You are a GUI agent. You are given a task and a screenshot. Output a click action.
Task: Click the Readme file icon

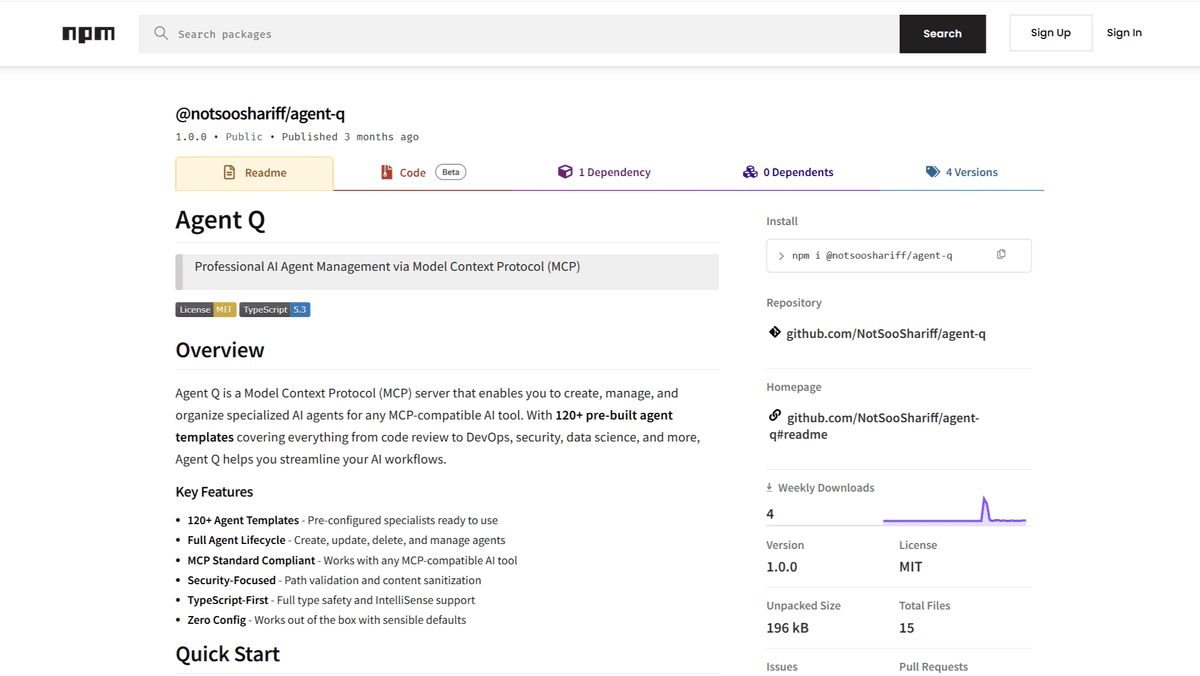tap(230, 173)
